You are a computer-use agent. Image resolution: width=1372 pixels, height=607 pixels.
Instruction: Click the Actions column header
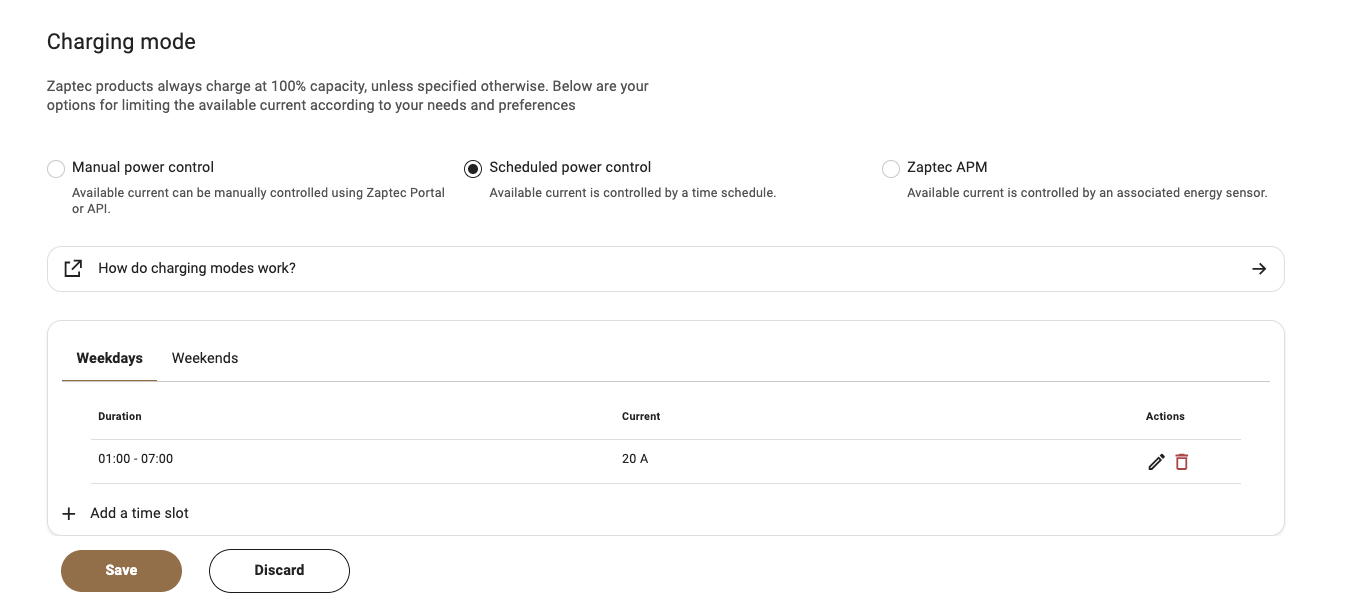click(x=1165, y=416)
